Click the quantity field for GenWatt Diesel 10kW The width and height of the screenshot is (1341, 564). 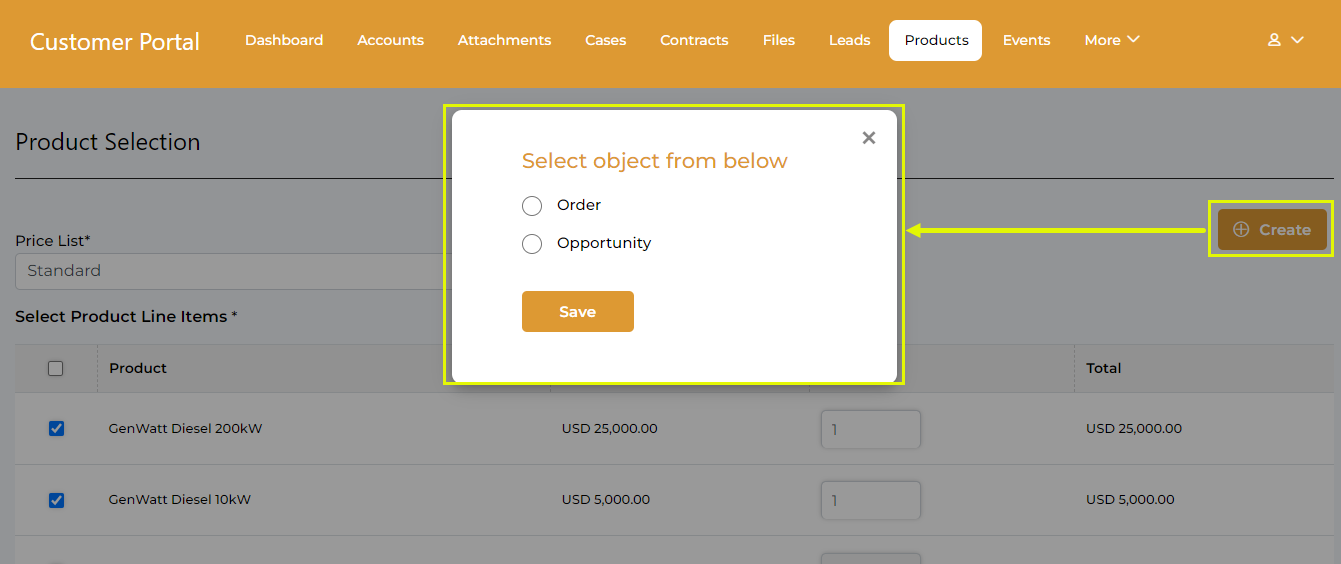(x=870, y=500)
